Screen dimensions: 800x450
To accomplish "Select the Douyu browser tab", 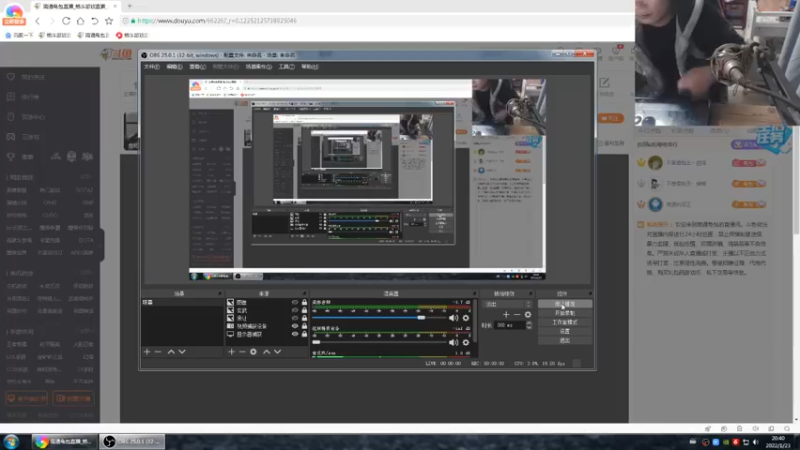I will 75,6.
